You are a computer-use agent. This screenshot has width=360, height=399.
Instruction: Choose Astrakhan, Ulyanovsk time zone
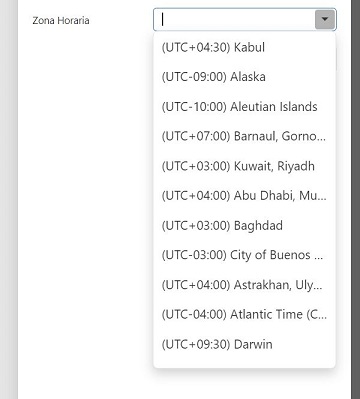pos(244,285)
